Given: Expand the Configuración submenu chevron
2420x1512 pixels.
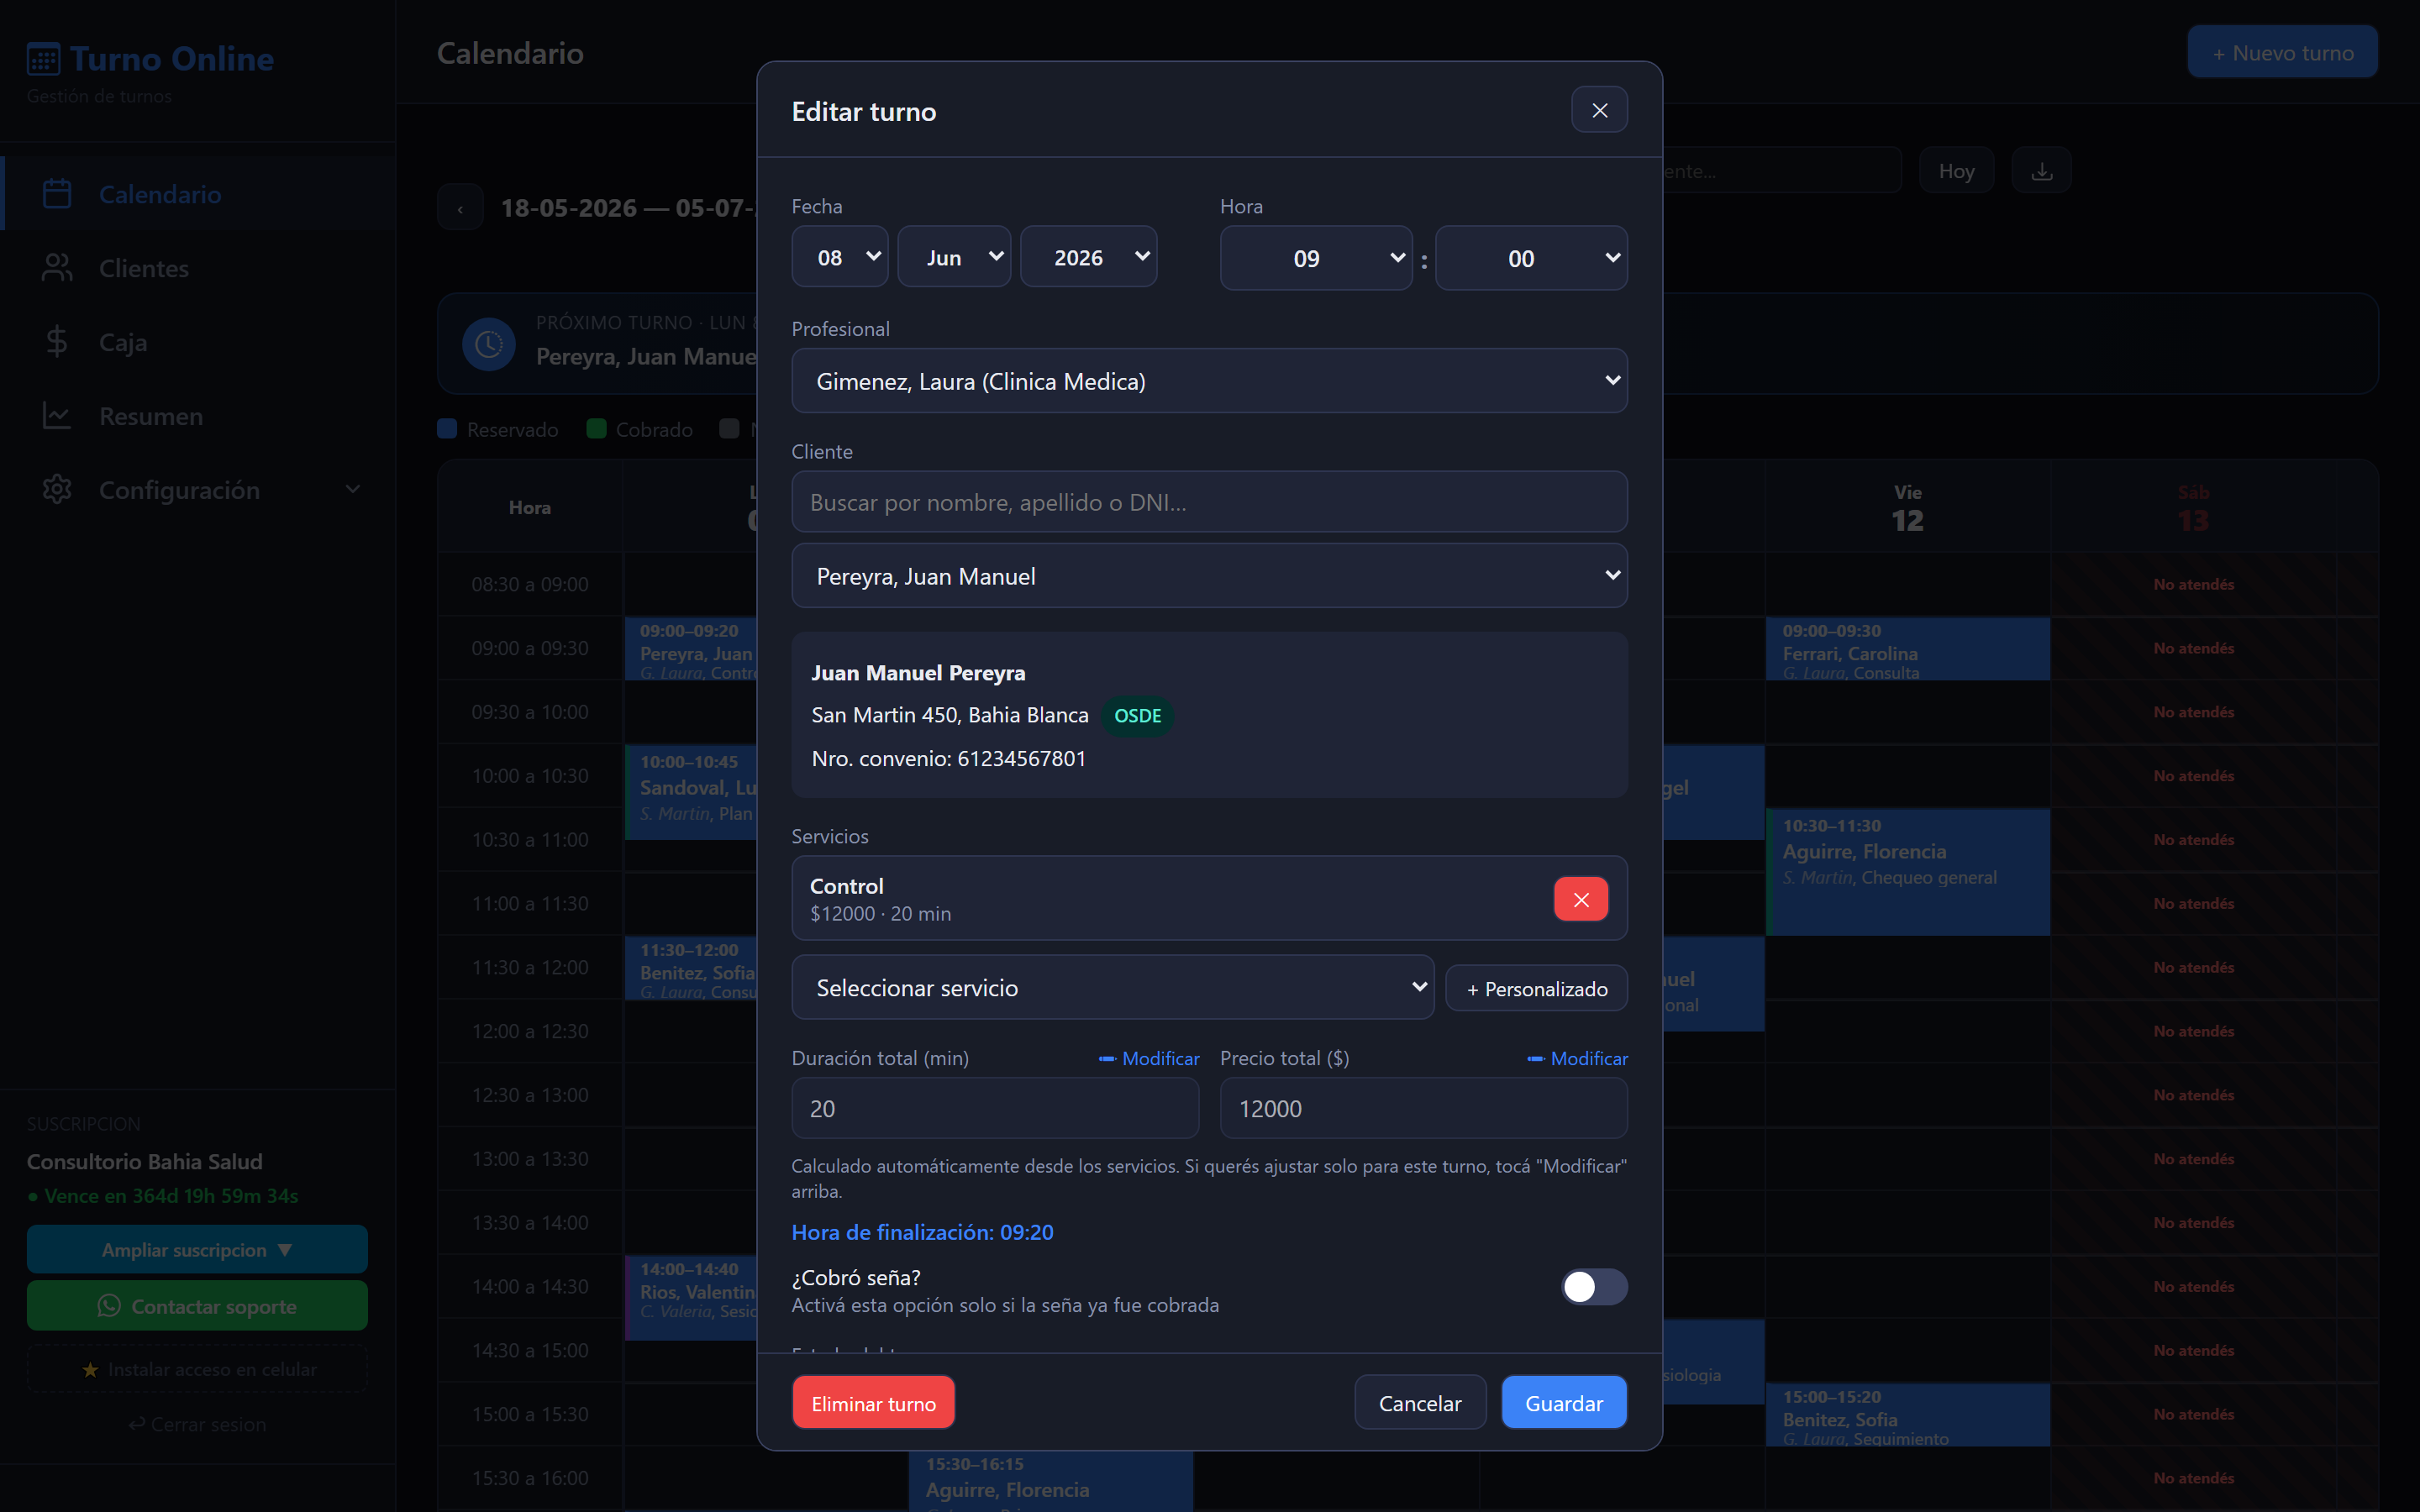Looking at the screenshot, I should pyautogui.click(x=352, y=490).
